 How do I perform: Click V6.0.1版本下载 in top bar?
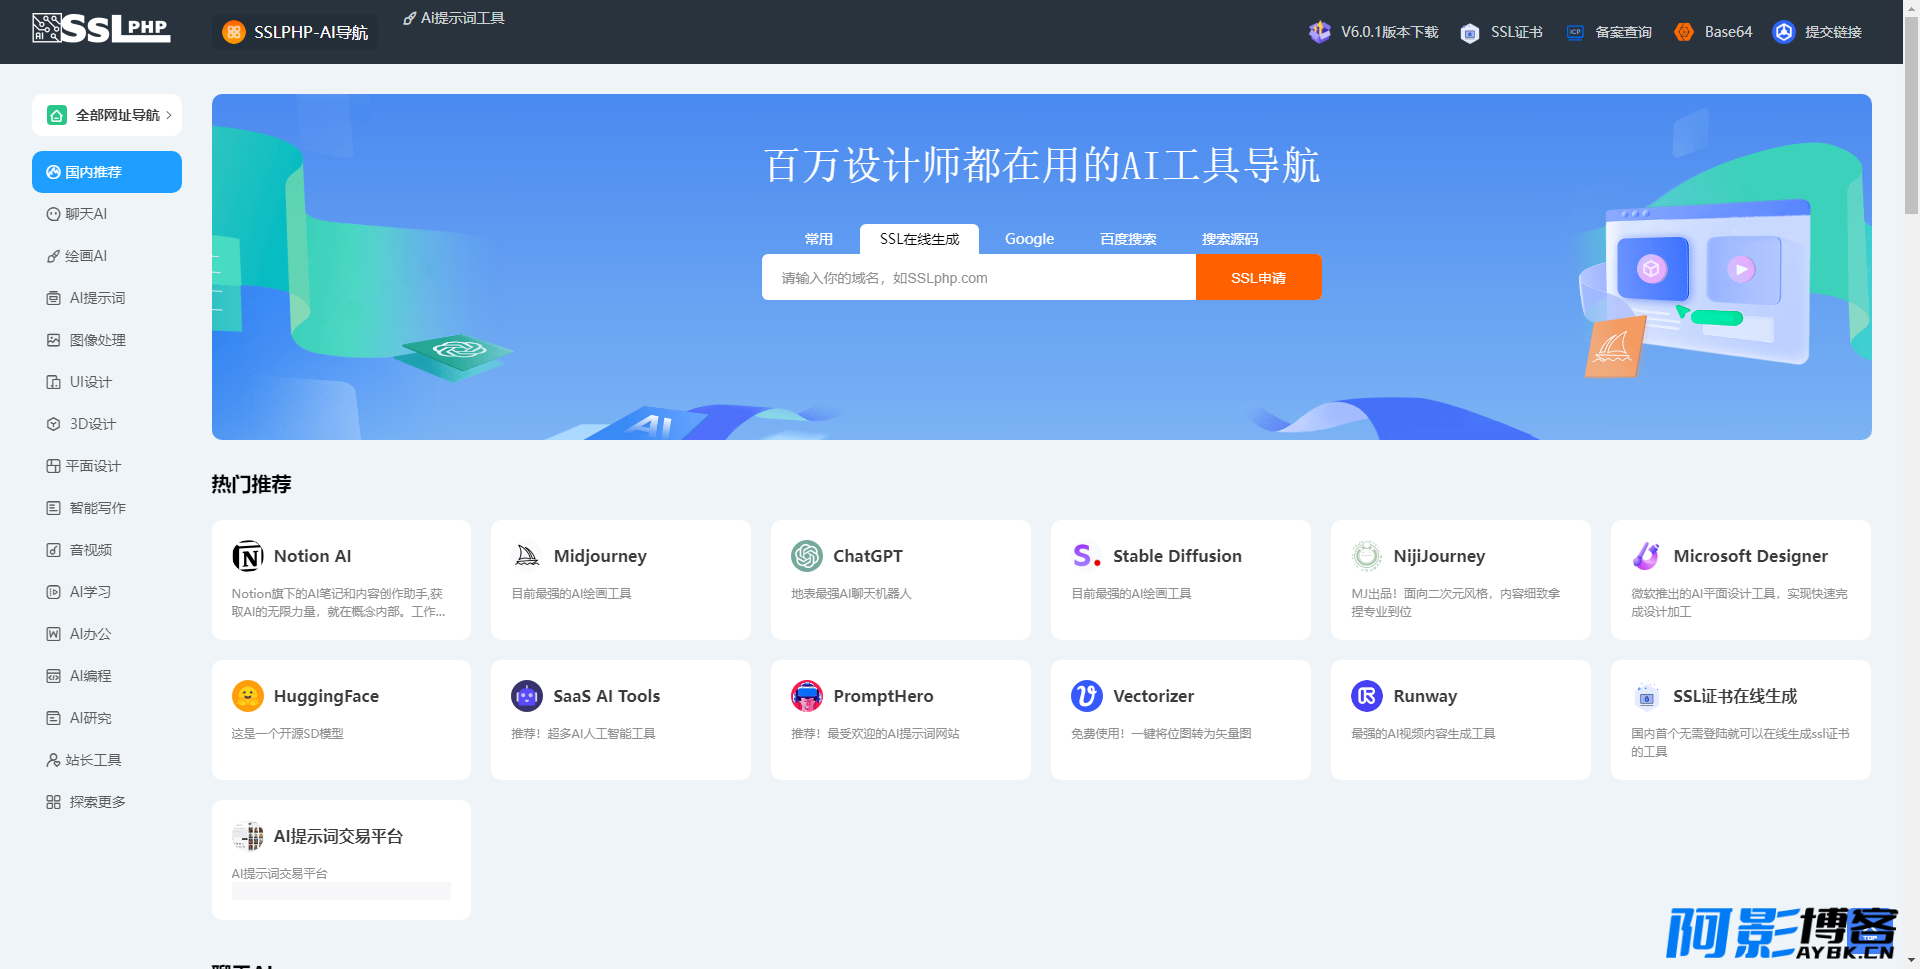click(1373, 32)
